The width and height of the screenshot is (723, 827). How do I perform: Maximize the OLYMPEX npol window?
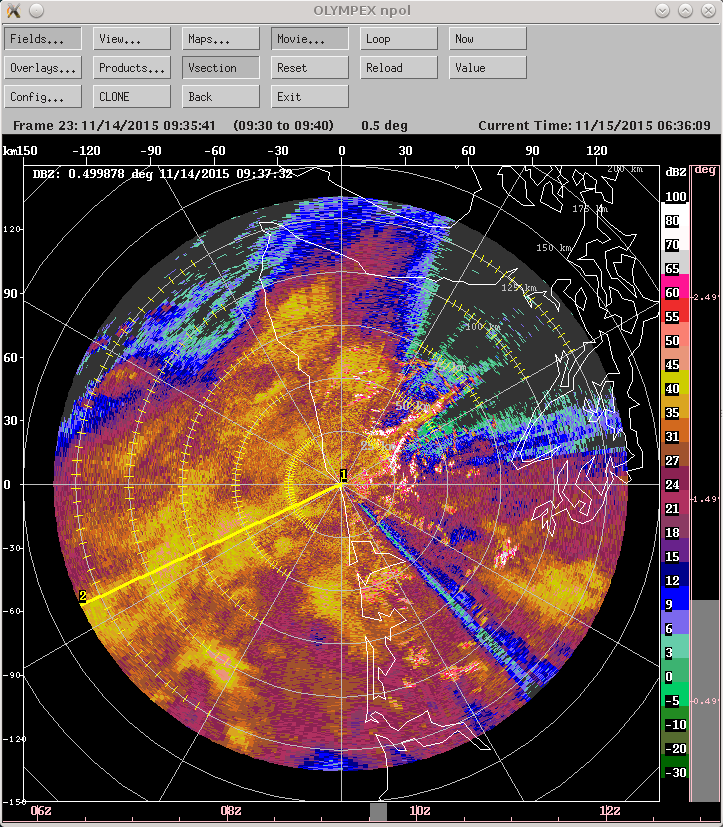(x=686, y=11)
